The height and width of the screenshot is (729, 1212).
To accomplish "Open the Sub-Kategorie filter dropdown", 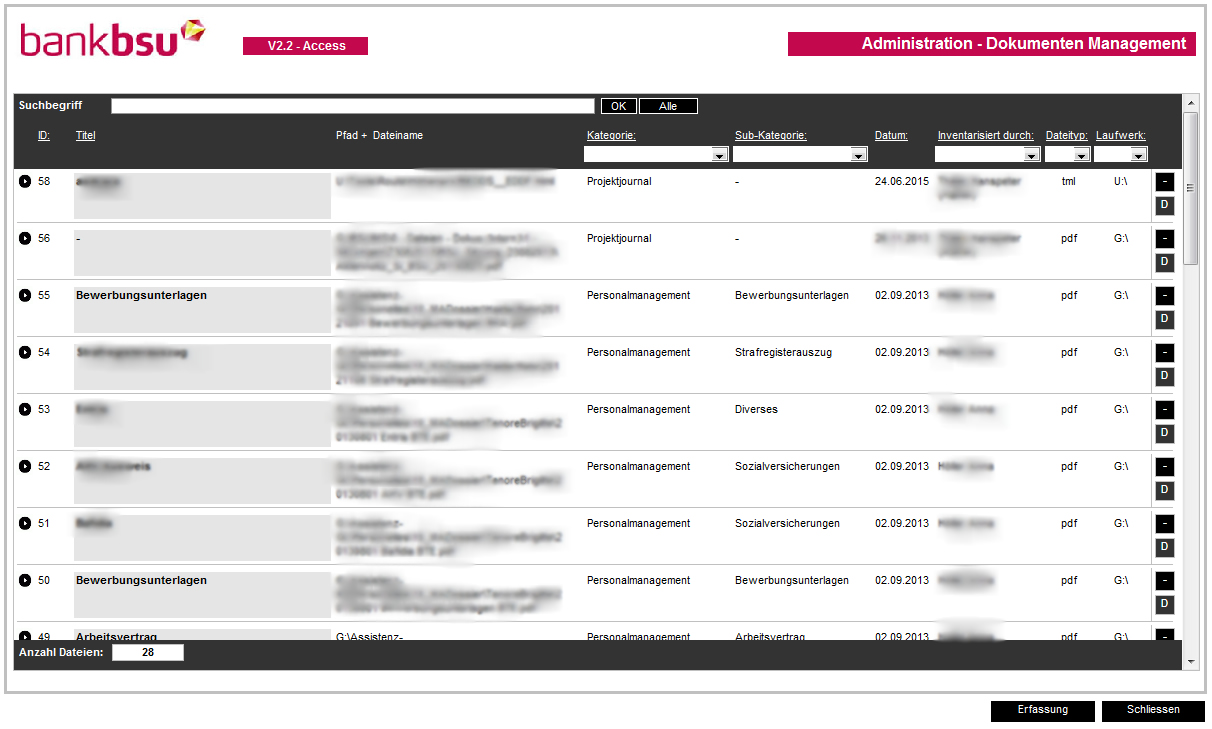I will [858, 154].
